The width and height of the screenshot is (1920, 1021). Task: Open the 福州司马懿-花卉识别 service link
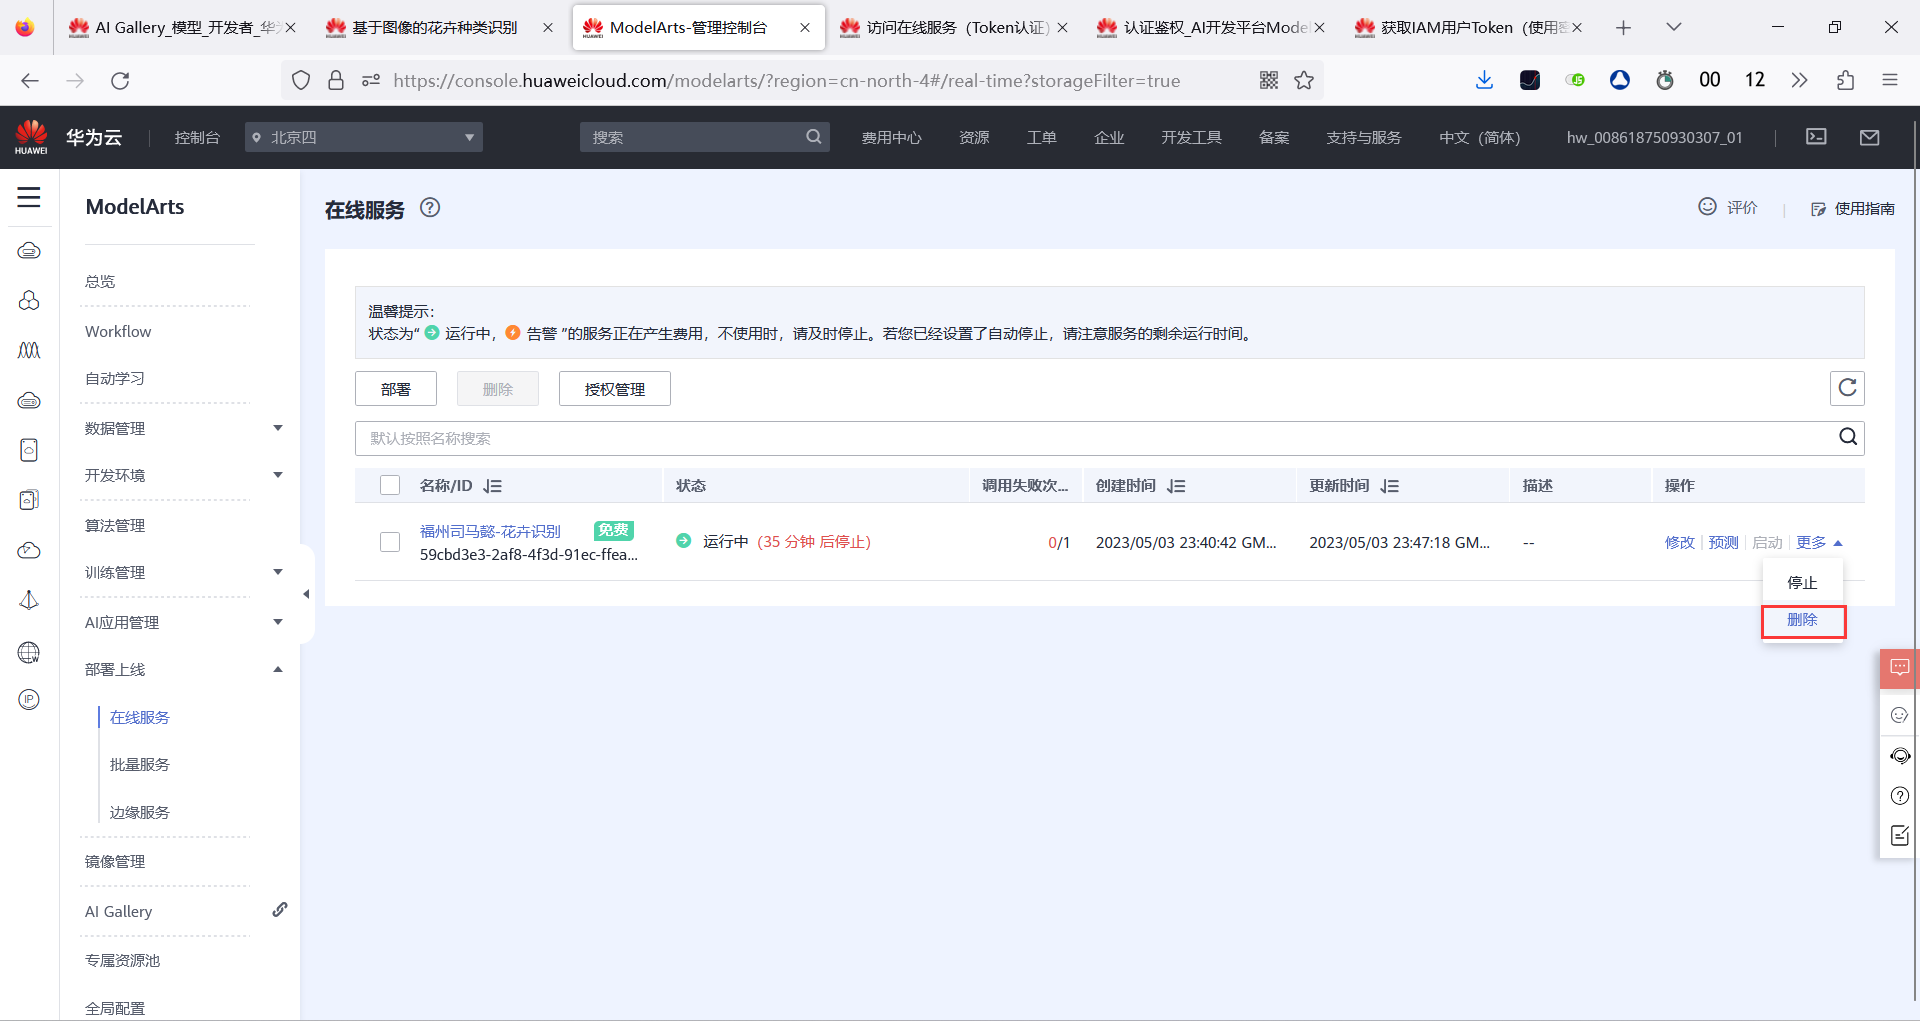click(x=489, y=531)
